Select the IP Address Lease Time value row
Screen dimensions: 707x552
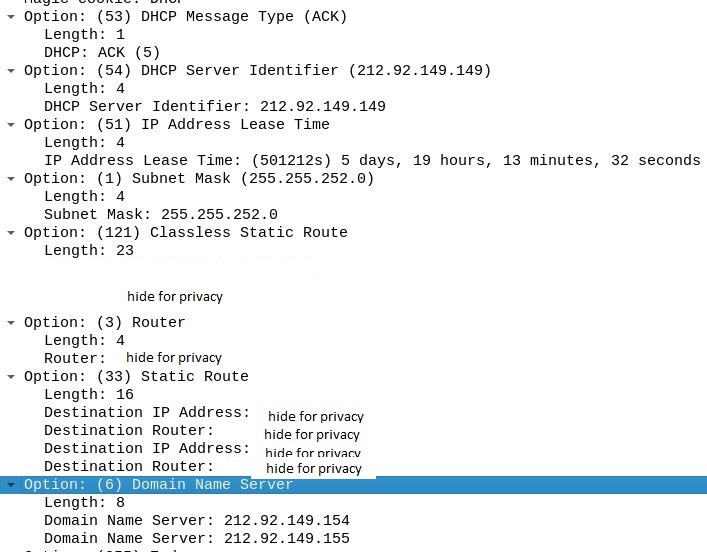pos(371,160)
